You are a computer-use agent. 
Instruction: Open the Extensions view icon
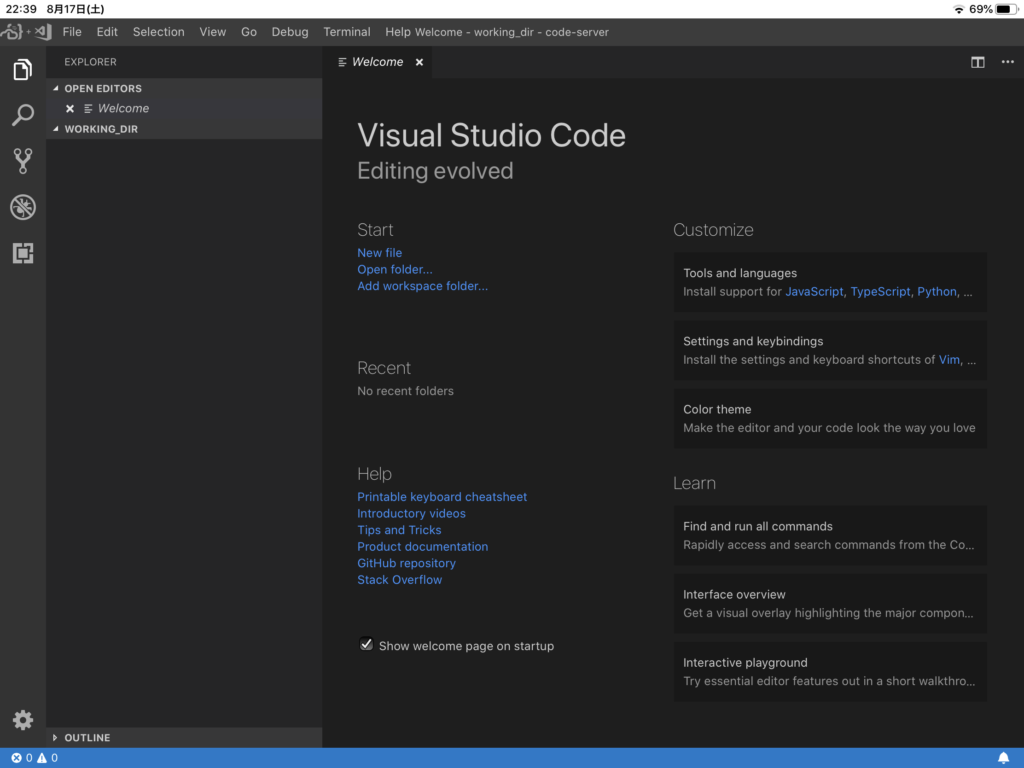[x=23, y=253]
